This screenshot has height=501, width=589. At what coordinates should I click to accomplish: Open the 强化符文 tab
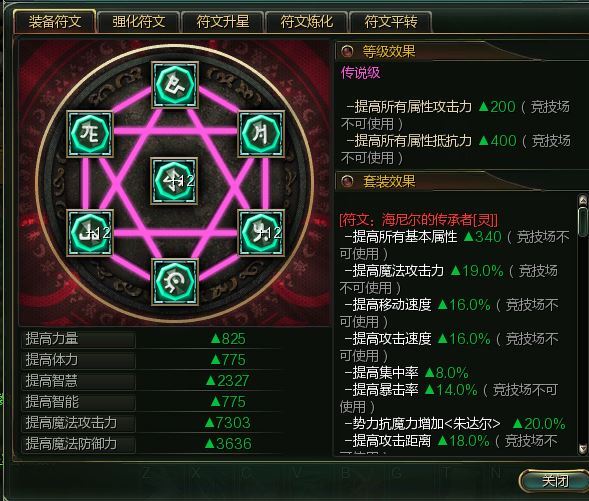[x=139, y=21]
